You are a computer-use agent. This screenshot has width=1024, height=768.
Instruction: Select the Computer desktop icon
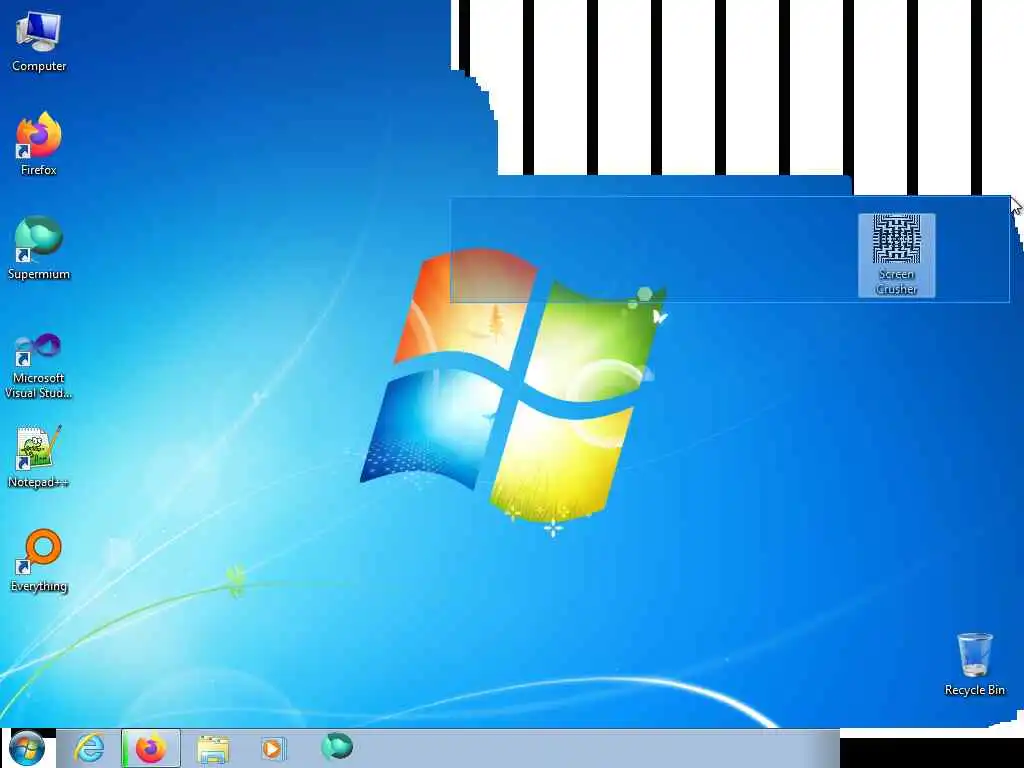[39, 42]
